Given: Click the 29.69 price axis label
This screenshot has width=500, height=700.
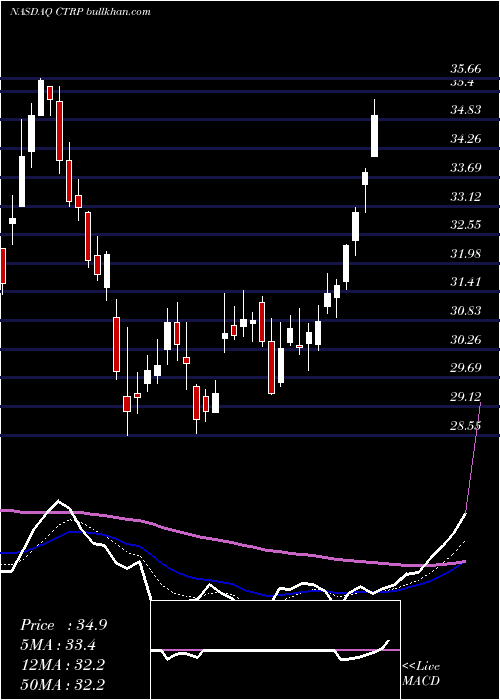Looking at the screenshot, I should [x=466, y=368].
